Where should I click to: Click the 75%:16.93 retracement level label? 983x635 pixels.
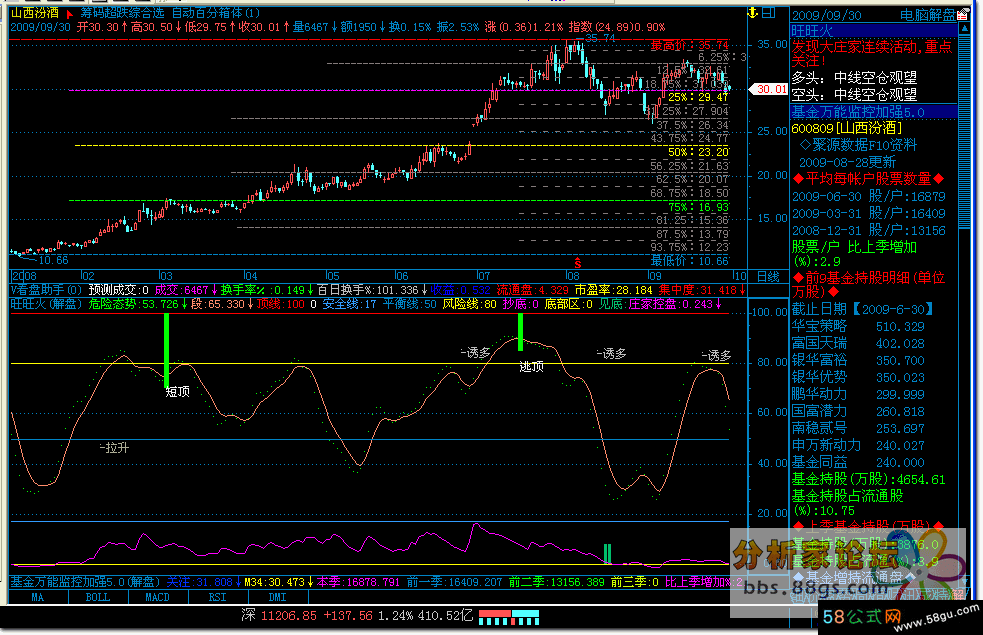(698, 207)
